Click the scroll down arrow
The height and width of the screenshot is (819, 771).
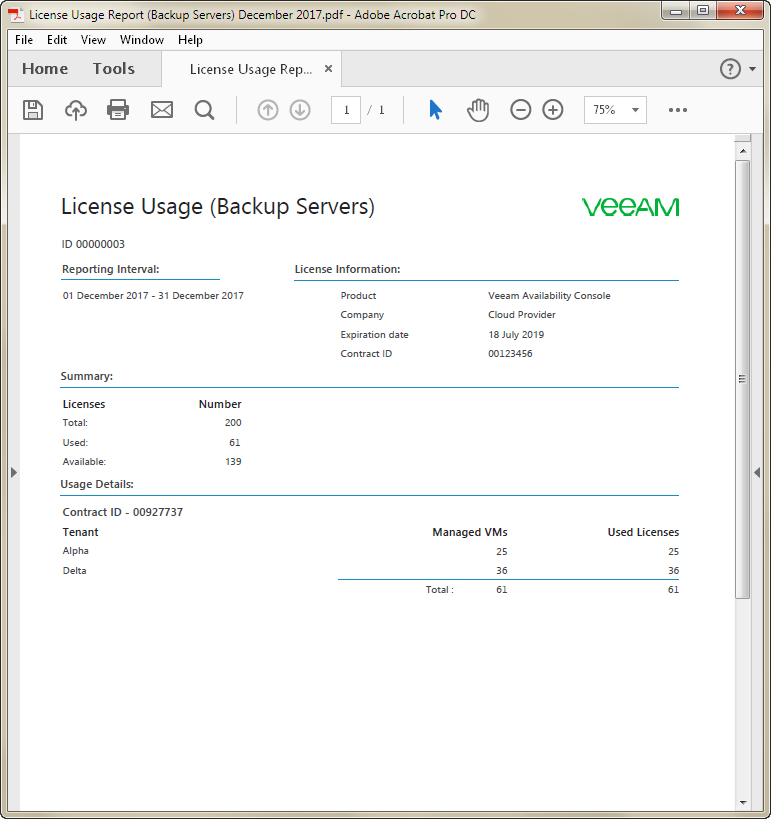click(x=742, y=803)
